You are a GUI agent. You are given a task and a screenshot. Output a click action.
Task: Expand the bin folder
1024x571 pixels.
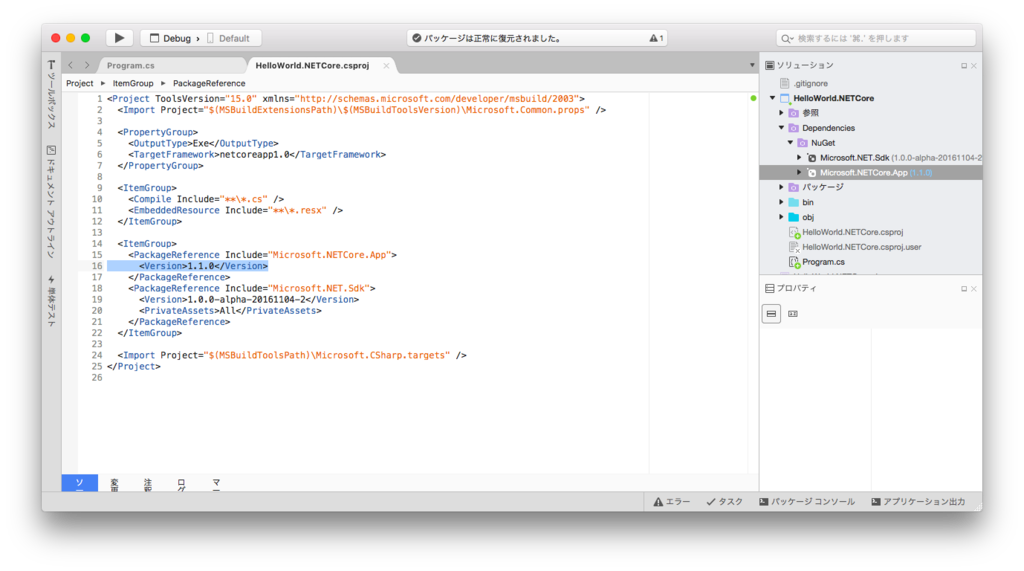click(781, 202)
